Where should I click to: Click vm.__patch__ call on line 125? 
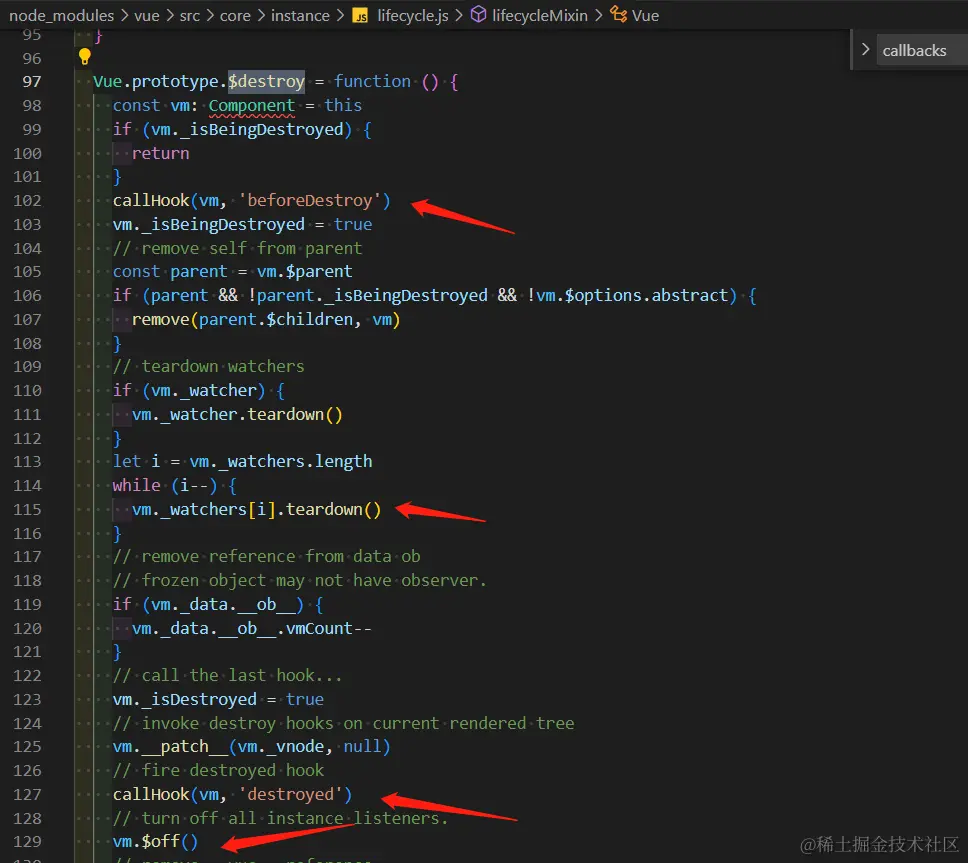pos(251,747)
